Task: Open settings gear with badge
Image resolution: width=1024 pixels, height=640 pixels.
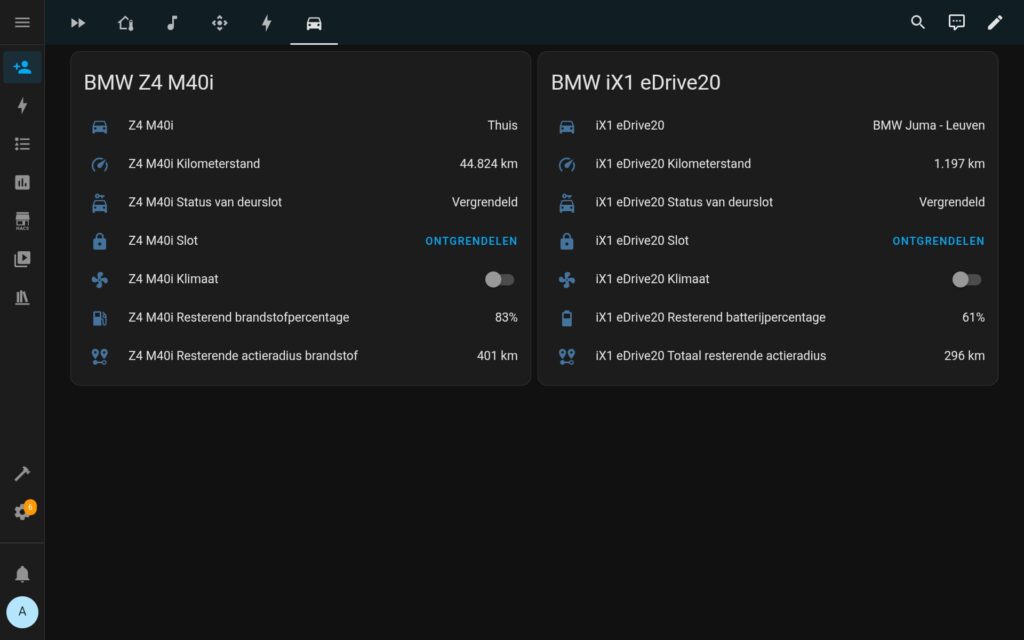Action: click(22, 512)
